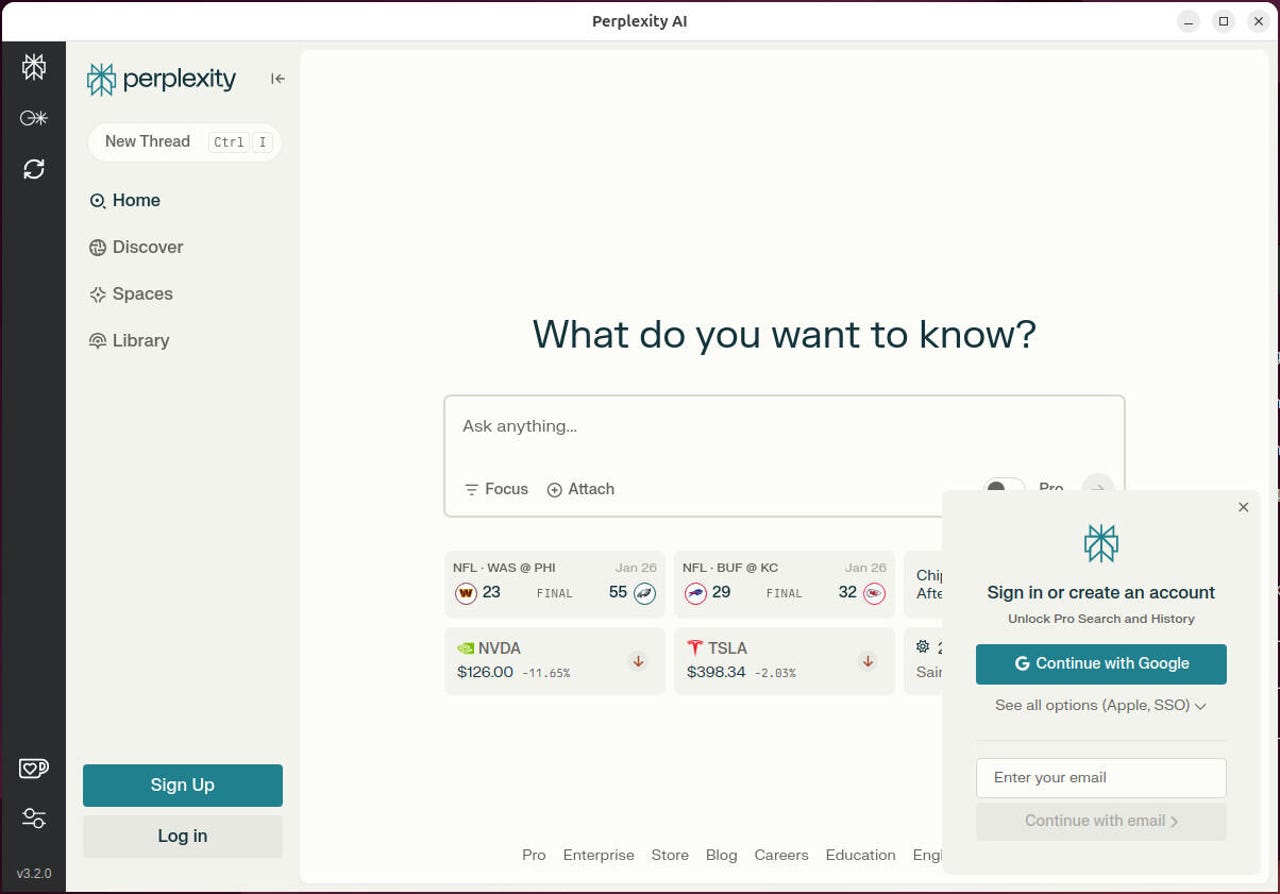Click the Perplexity logo in the dark strip
Screen dimensions: 1280x894
(x=34, y=67)
